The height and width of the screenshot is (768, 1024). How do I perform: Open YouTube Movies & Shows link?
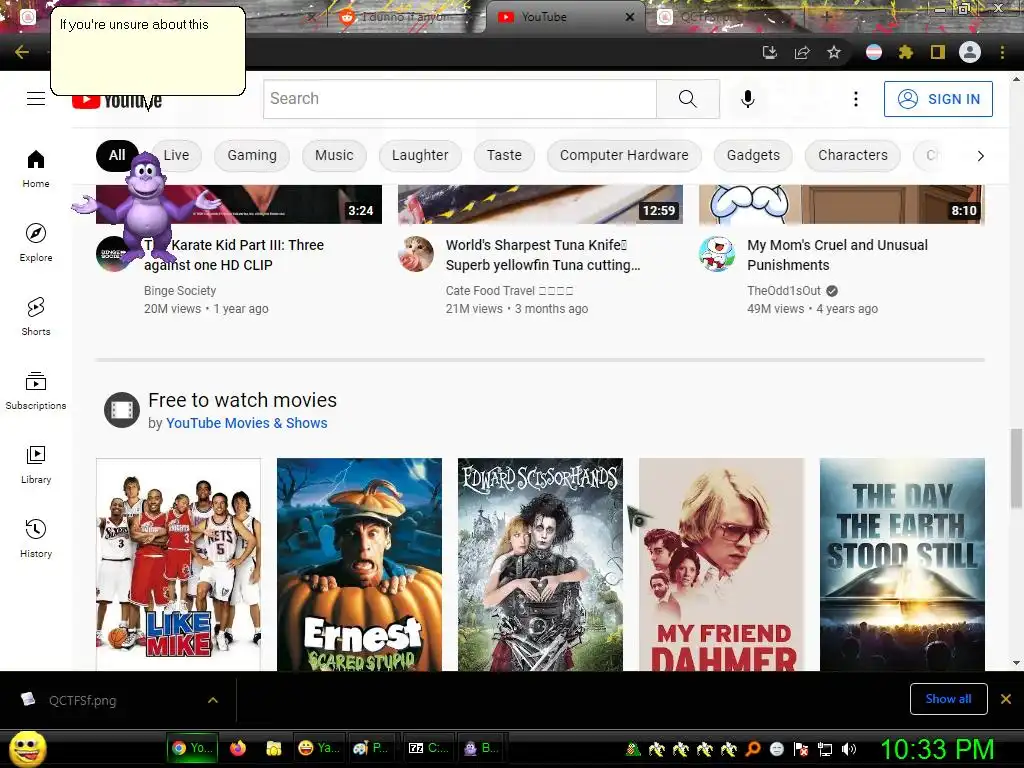pos(246,423)
